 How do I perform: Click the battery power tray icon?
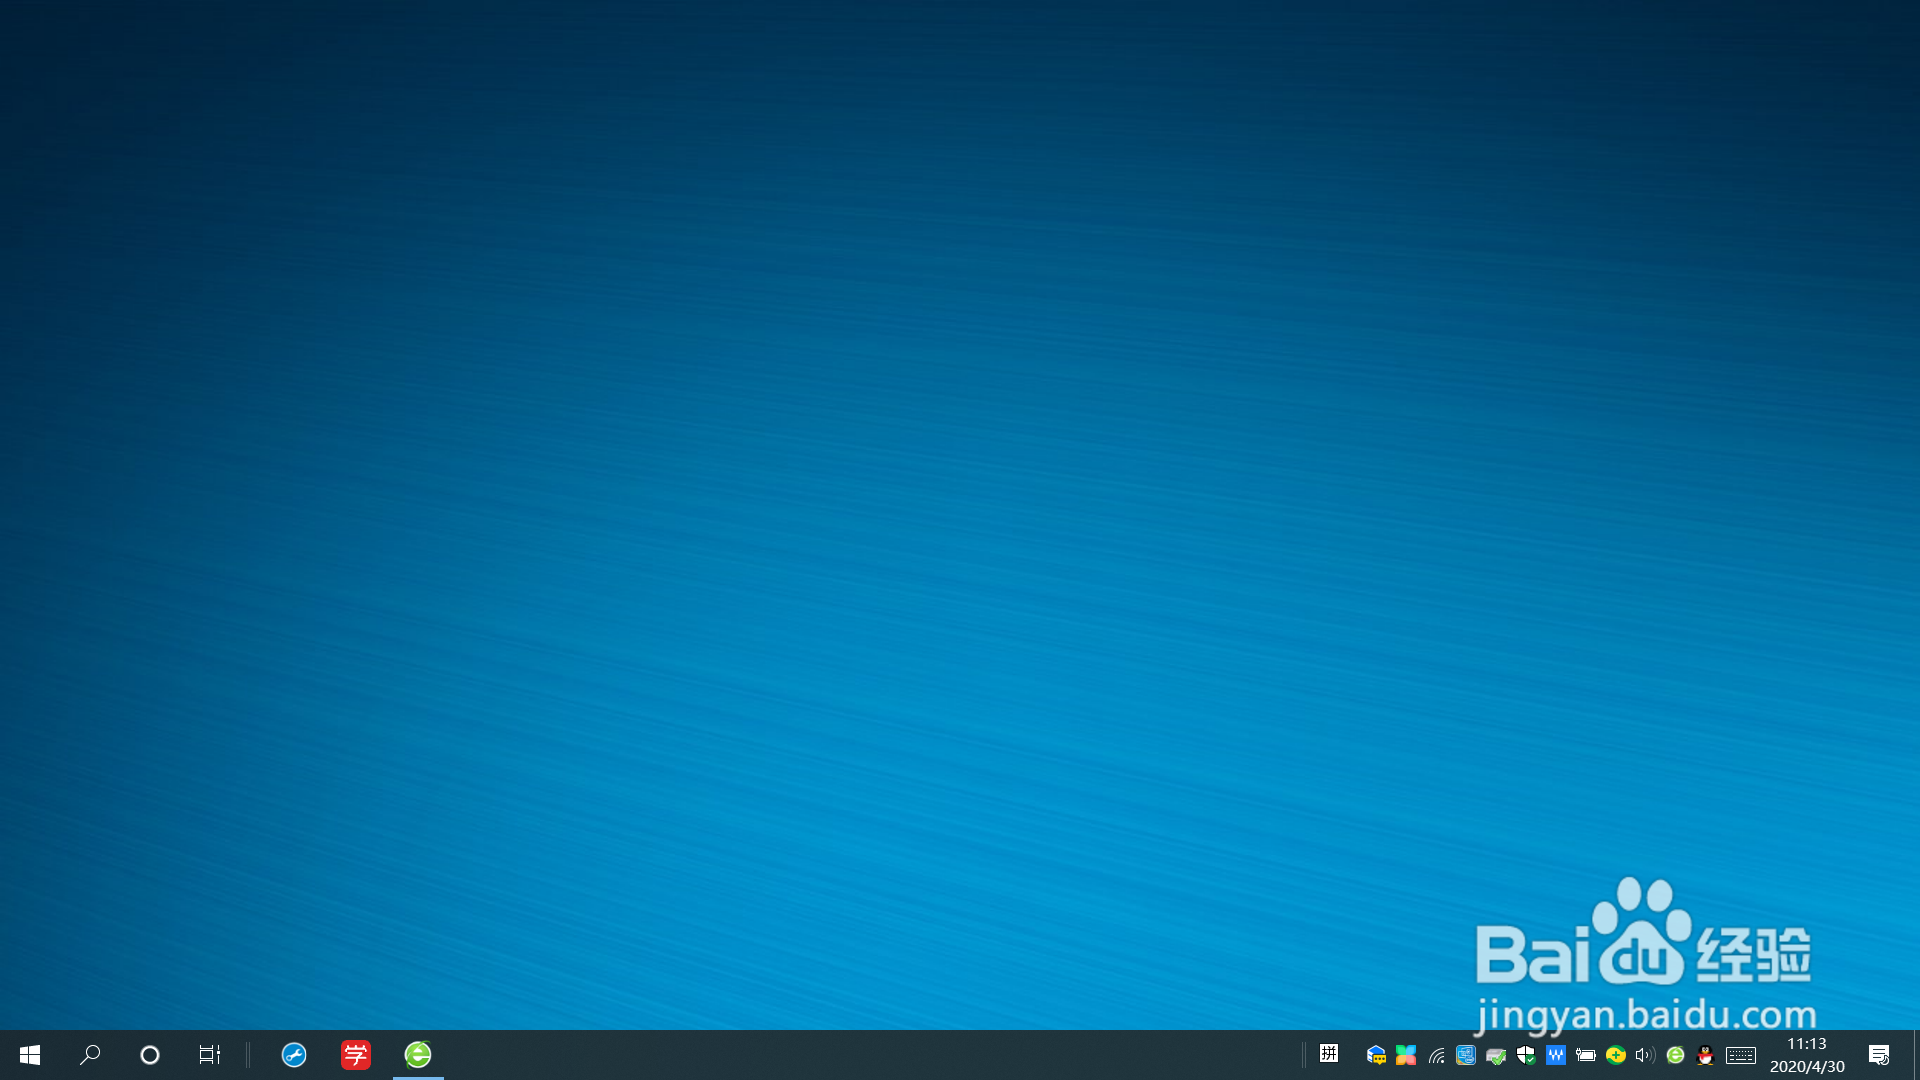(1586, 1055)
